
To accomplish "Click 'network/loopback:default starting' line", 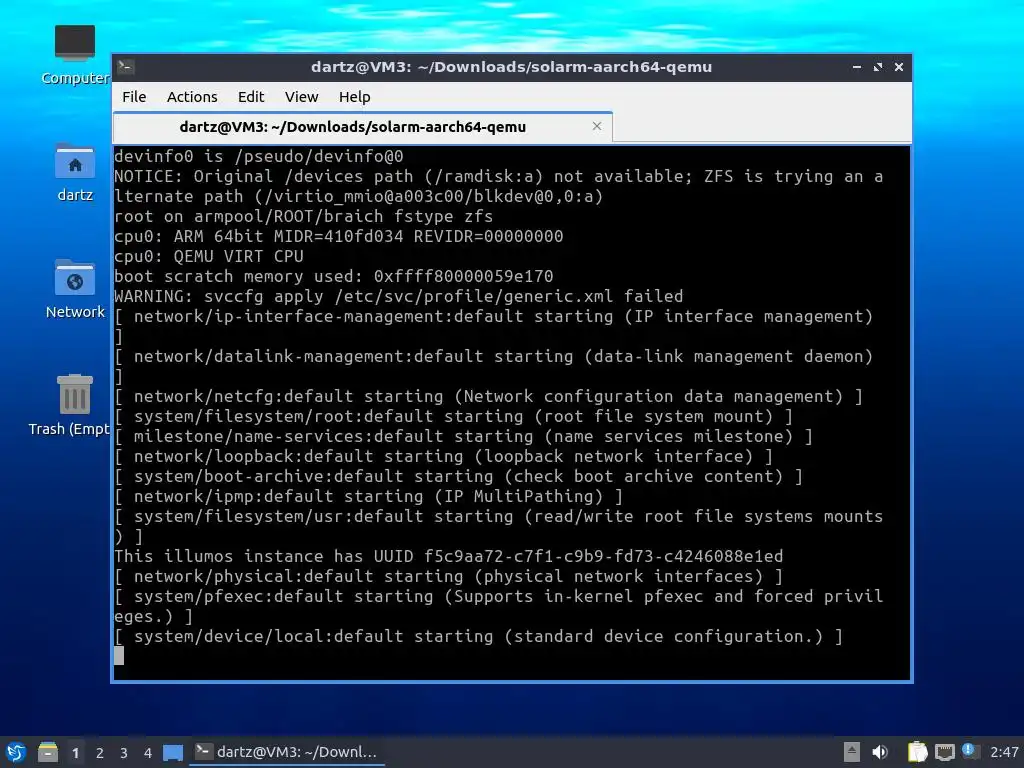I will pos(443,456).
